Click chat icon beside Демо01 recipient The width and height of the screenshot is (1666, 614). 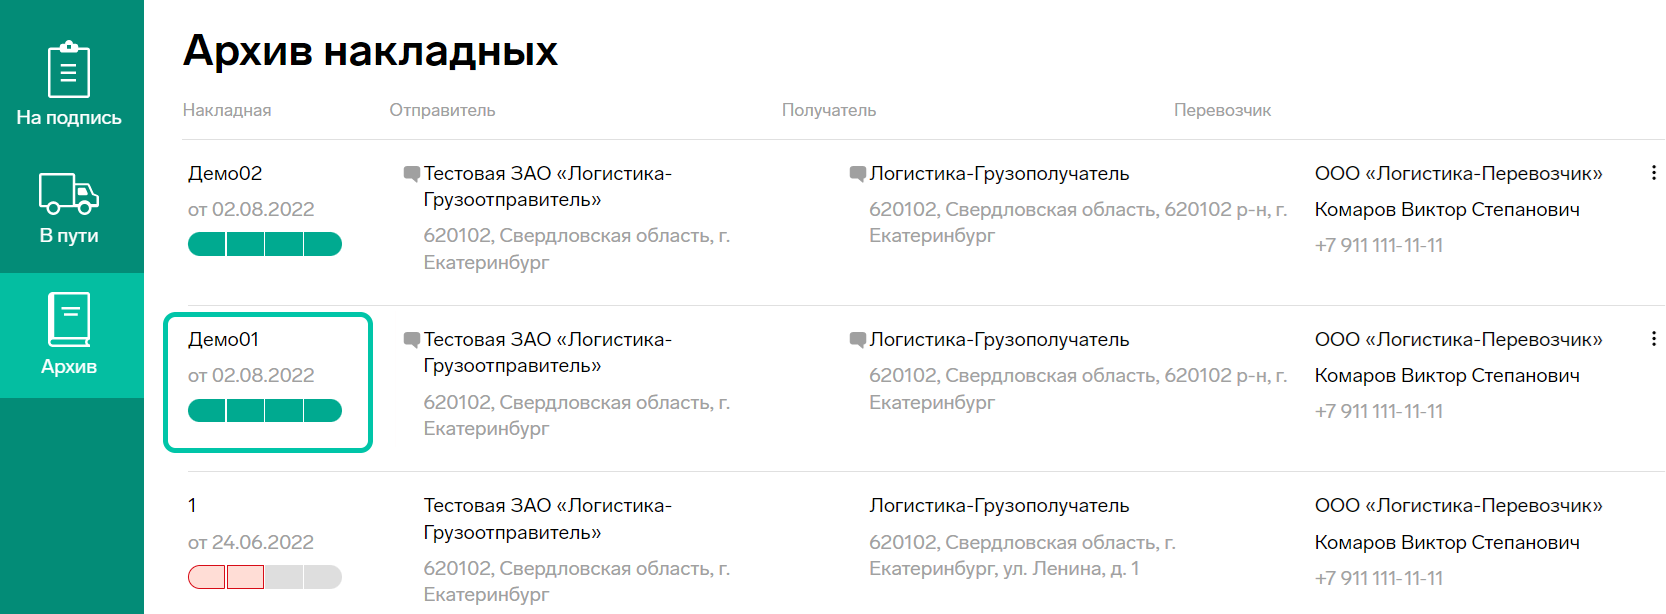click(857, 340)
